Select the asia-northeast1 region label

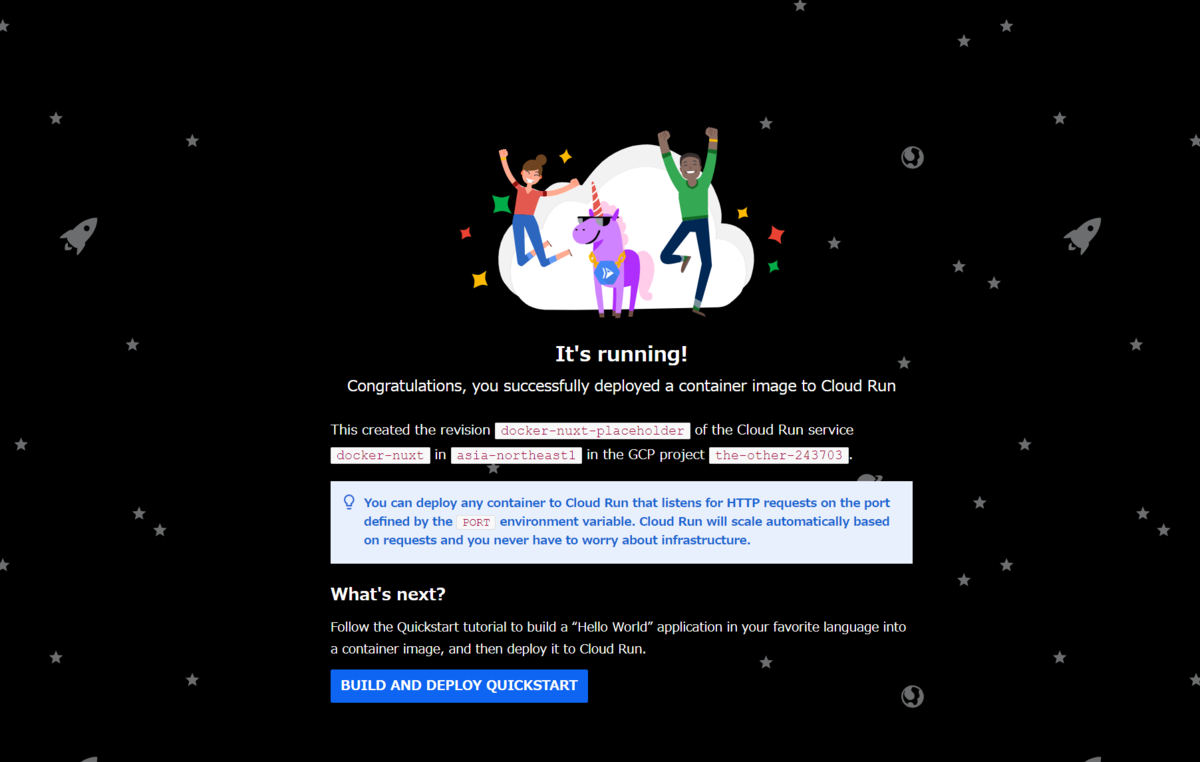click(x=516, y=456)
